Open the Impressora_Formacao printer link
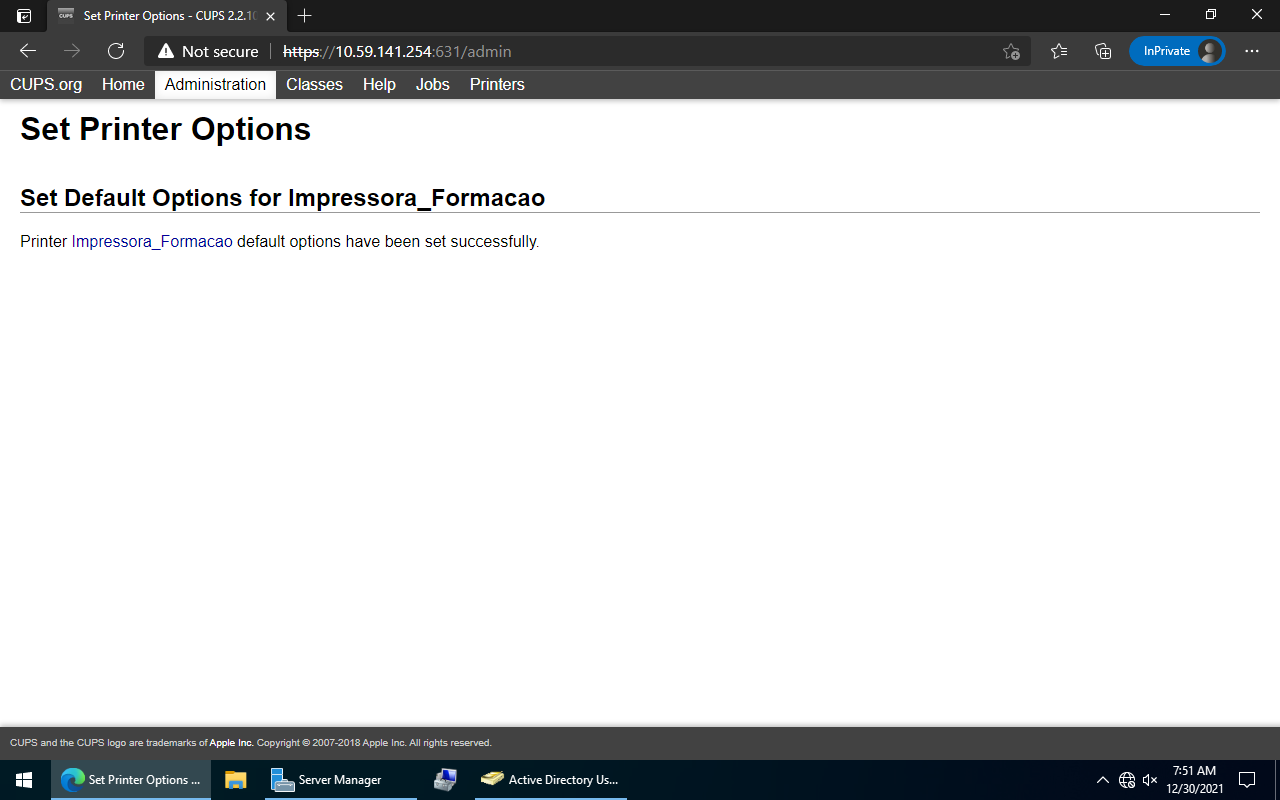1280x800 pixels. coord(152,241)
